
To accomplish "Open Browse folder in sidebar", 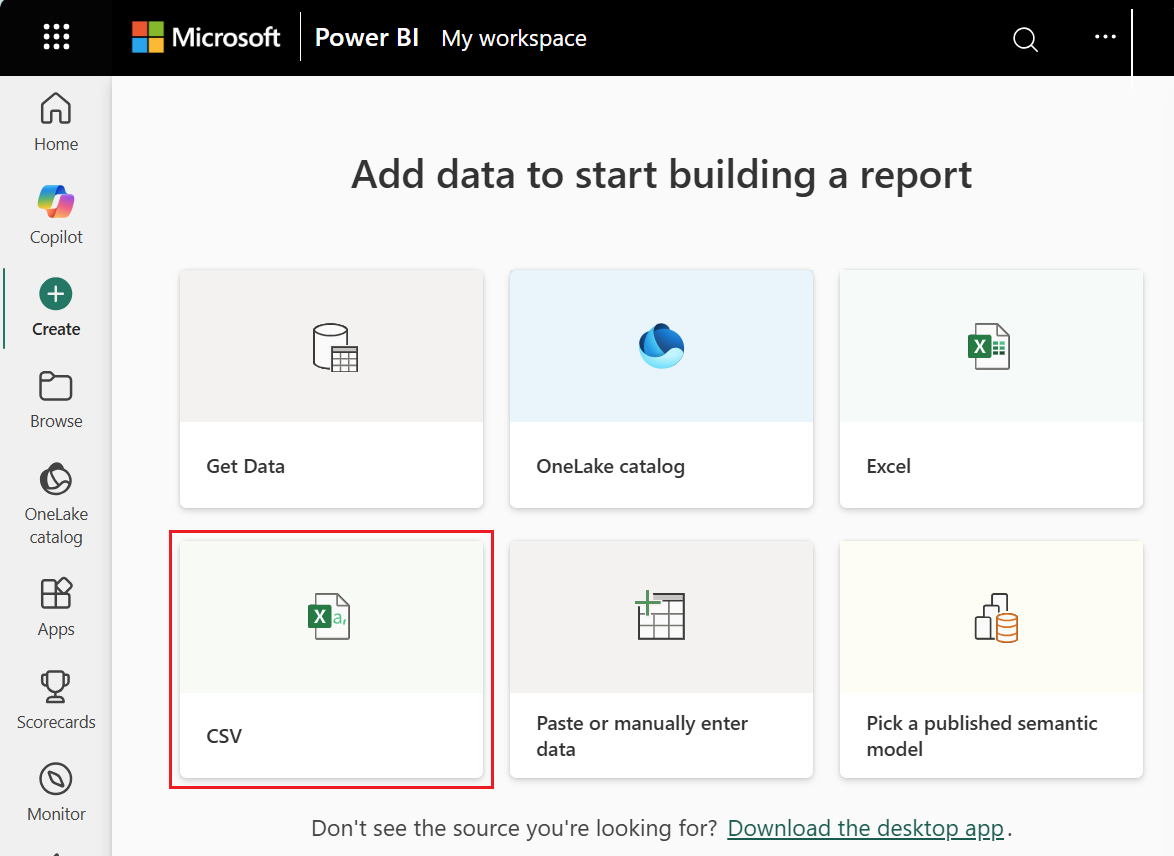I will (56, 400).
